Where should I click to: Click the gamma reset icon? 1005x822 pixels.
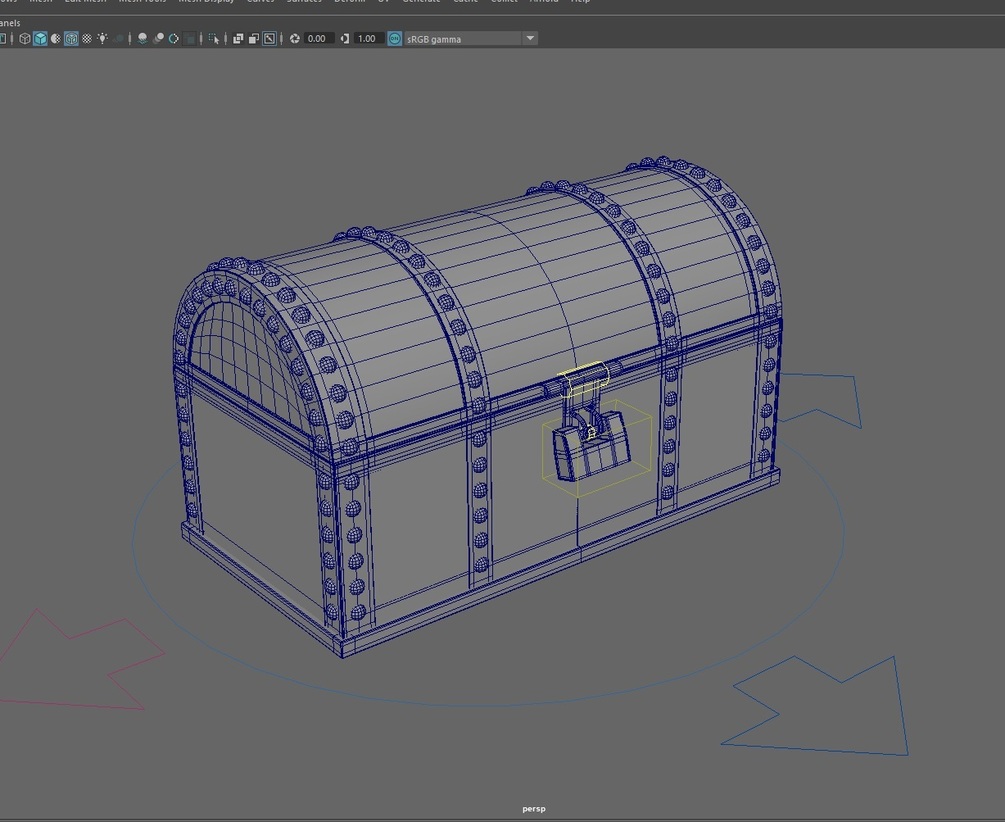tap(345, 38)
